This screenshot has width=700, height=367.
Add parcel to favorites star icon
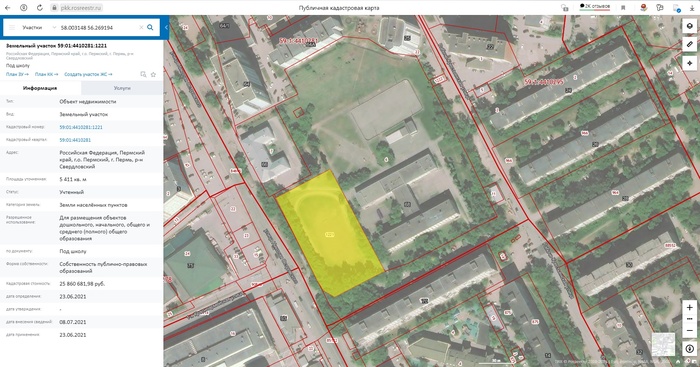pyautogui.click(x=153, y=75)
